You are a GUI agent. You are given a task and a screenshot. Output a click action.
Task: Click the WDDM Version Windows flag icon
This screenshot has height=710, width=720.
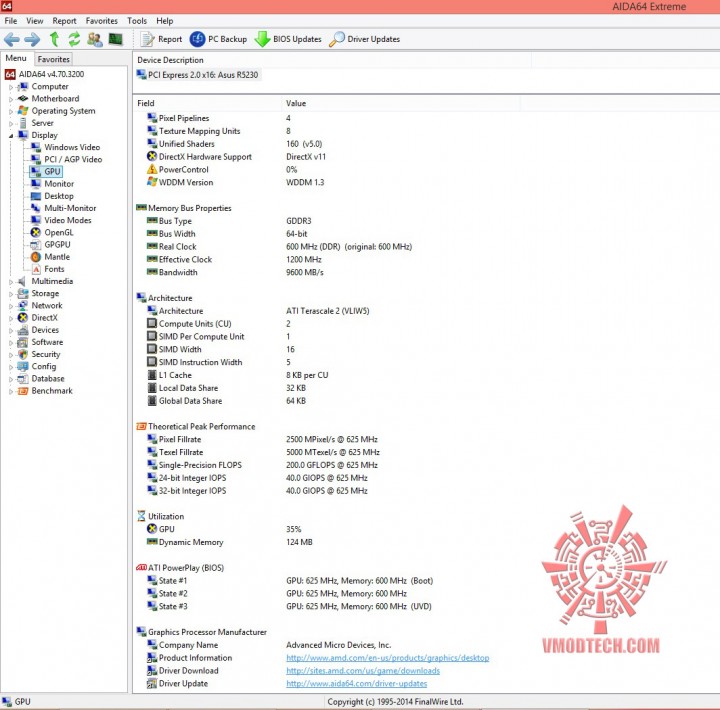(x=152, y=182)
